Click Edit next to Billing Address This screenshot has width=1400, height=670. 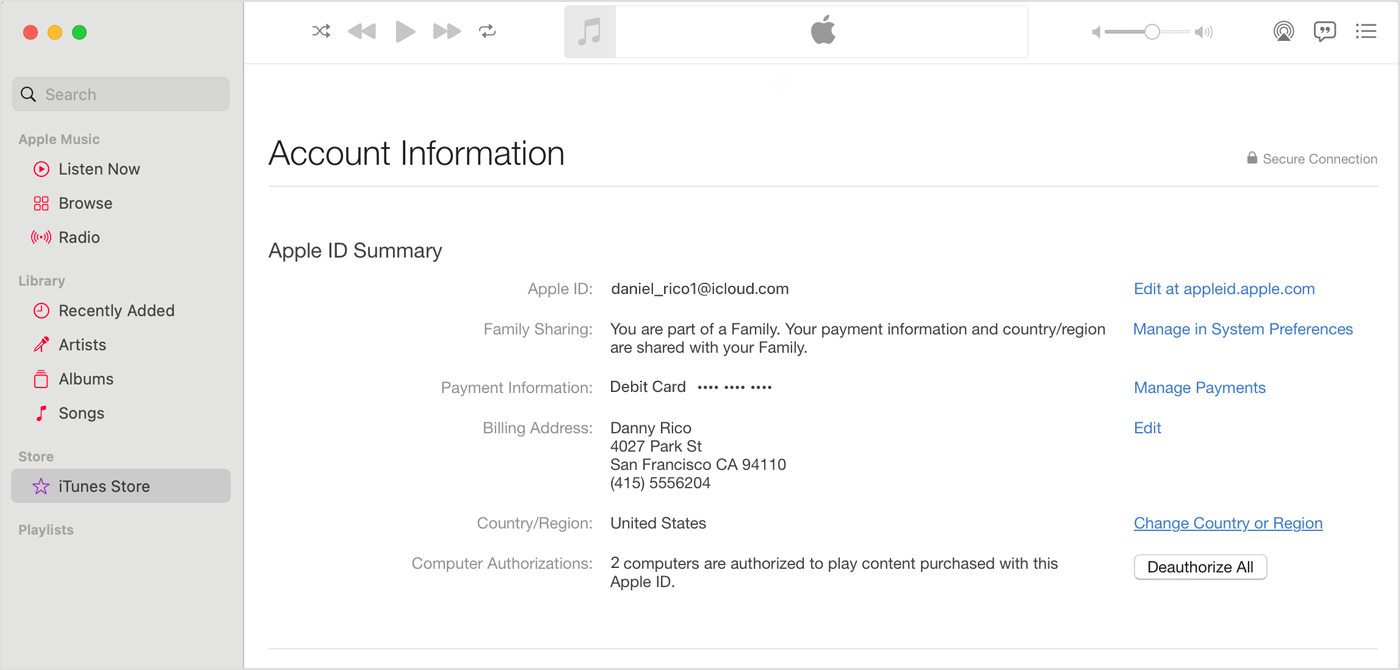pyautogui.click(x=1147, y=428)
